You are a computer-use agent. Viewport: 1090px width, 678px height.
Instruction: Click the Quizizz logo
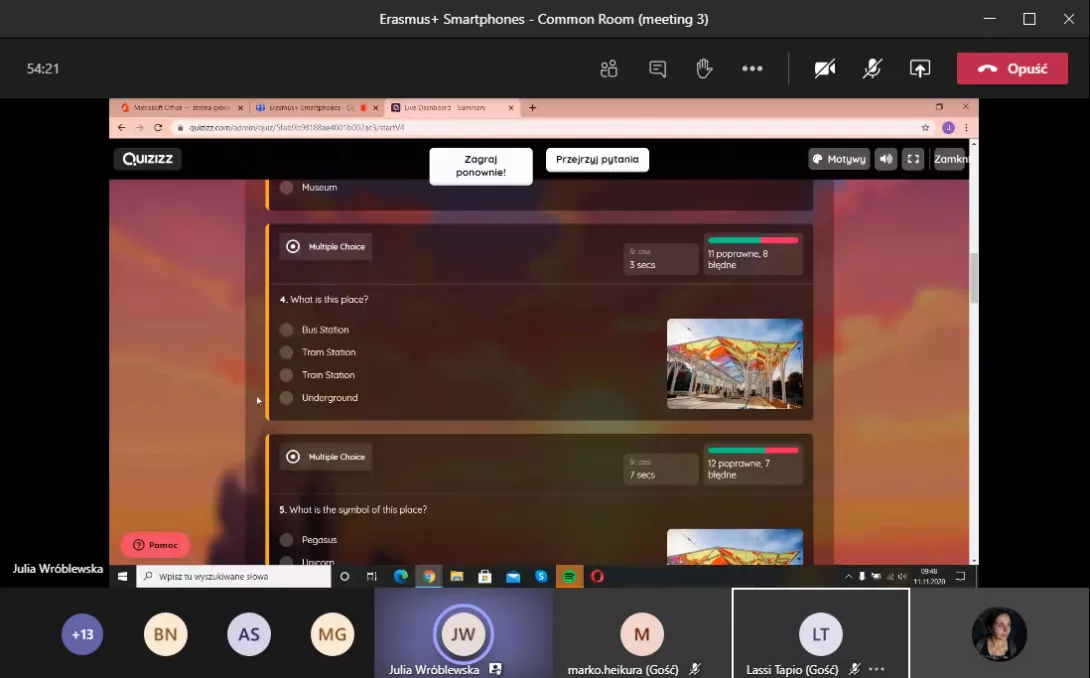coord(148,159)
